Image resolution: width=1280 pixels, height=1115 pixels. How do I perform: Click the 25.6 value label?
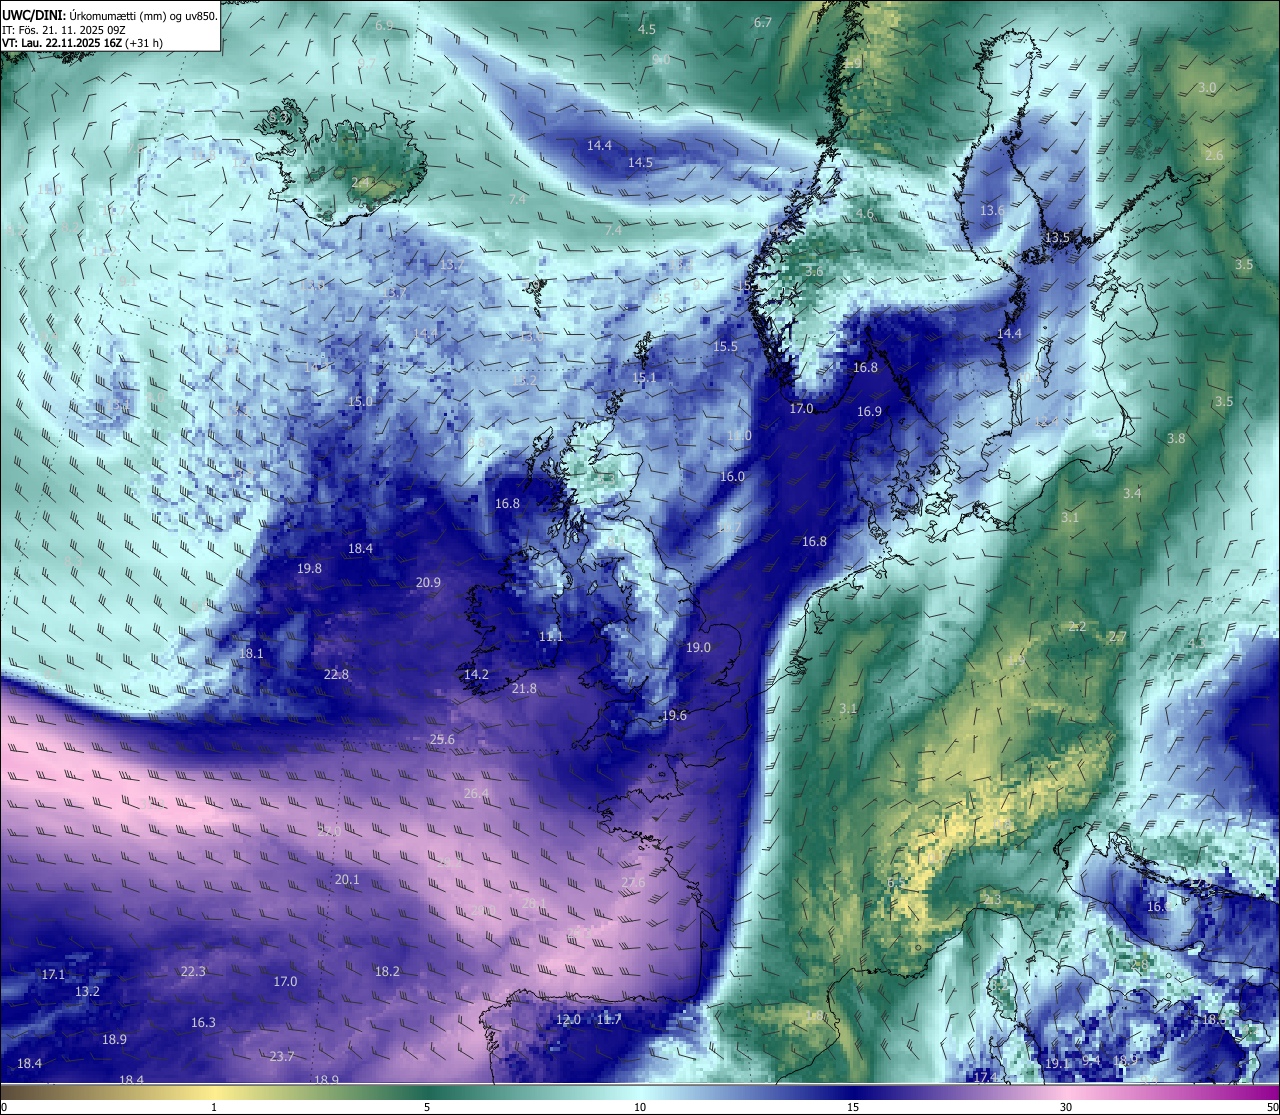coord(442,739)
